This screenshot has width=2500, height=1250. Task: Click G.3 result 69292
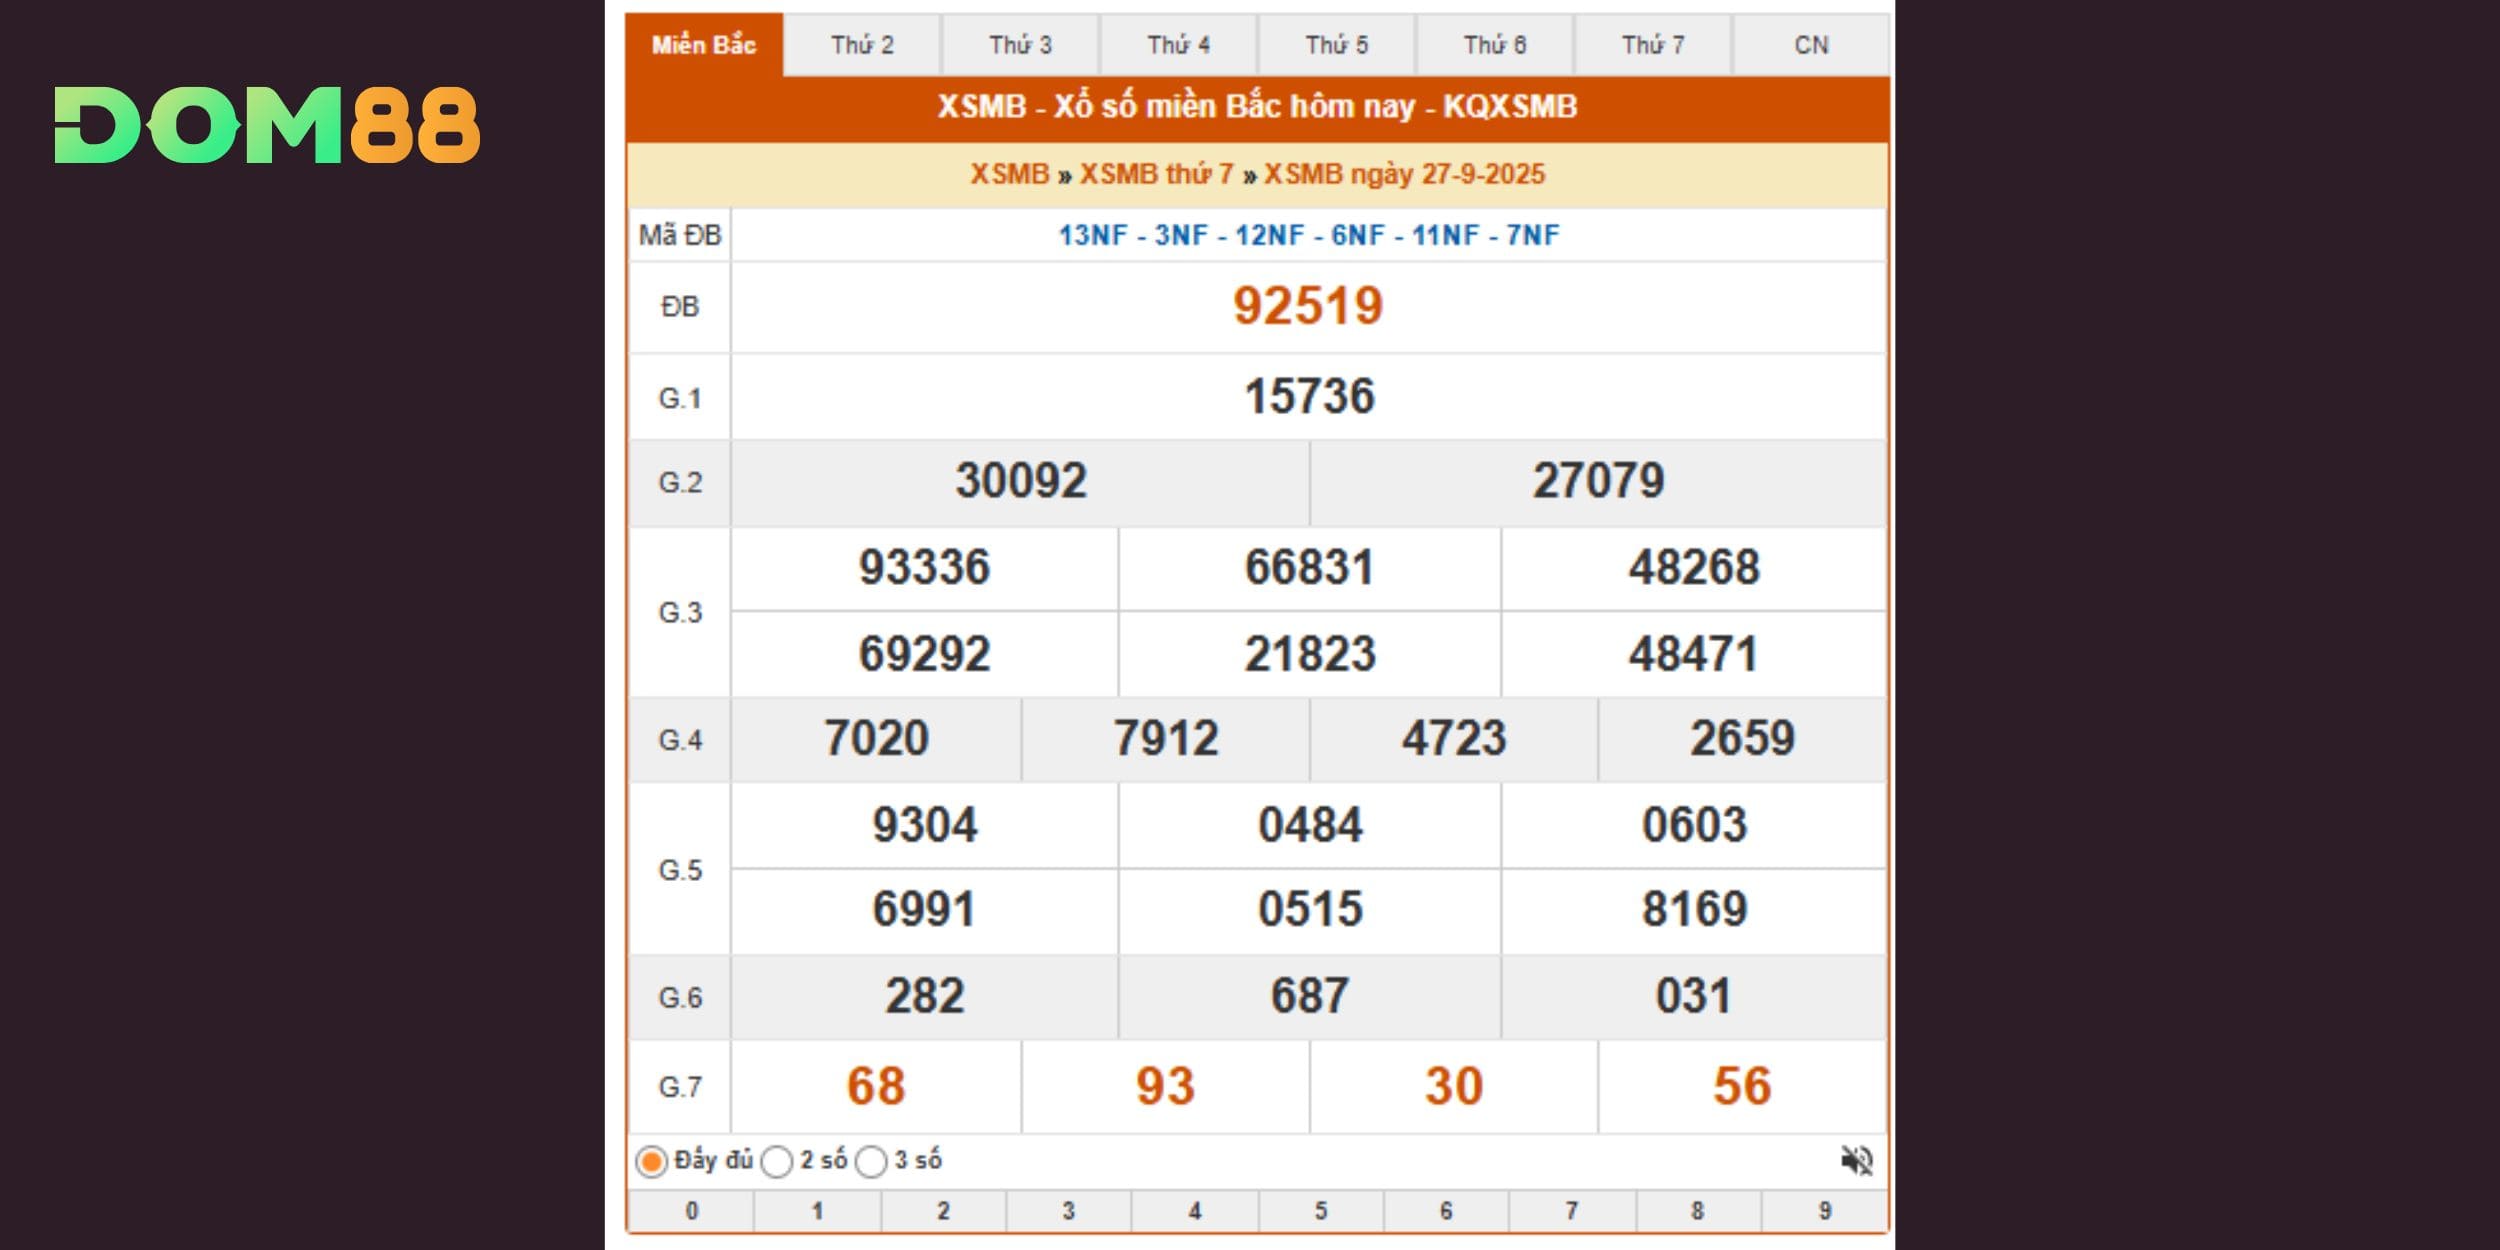click(925, 655)
